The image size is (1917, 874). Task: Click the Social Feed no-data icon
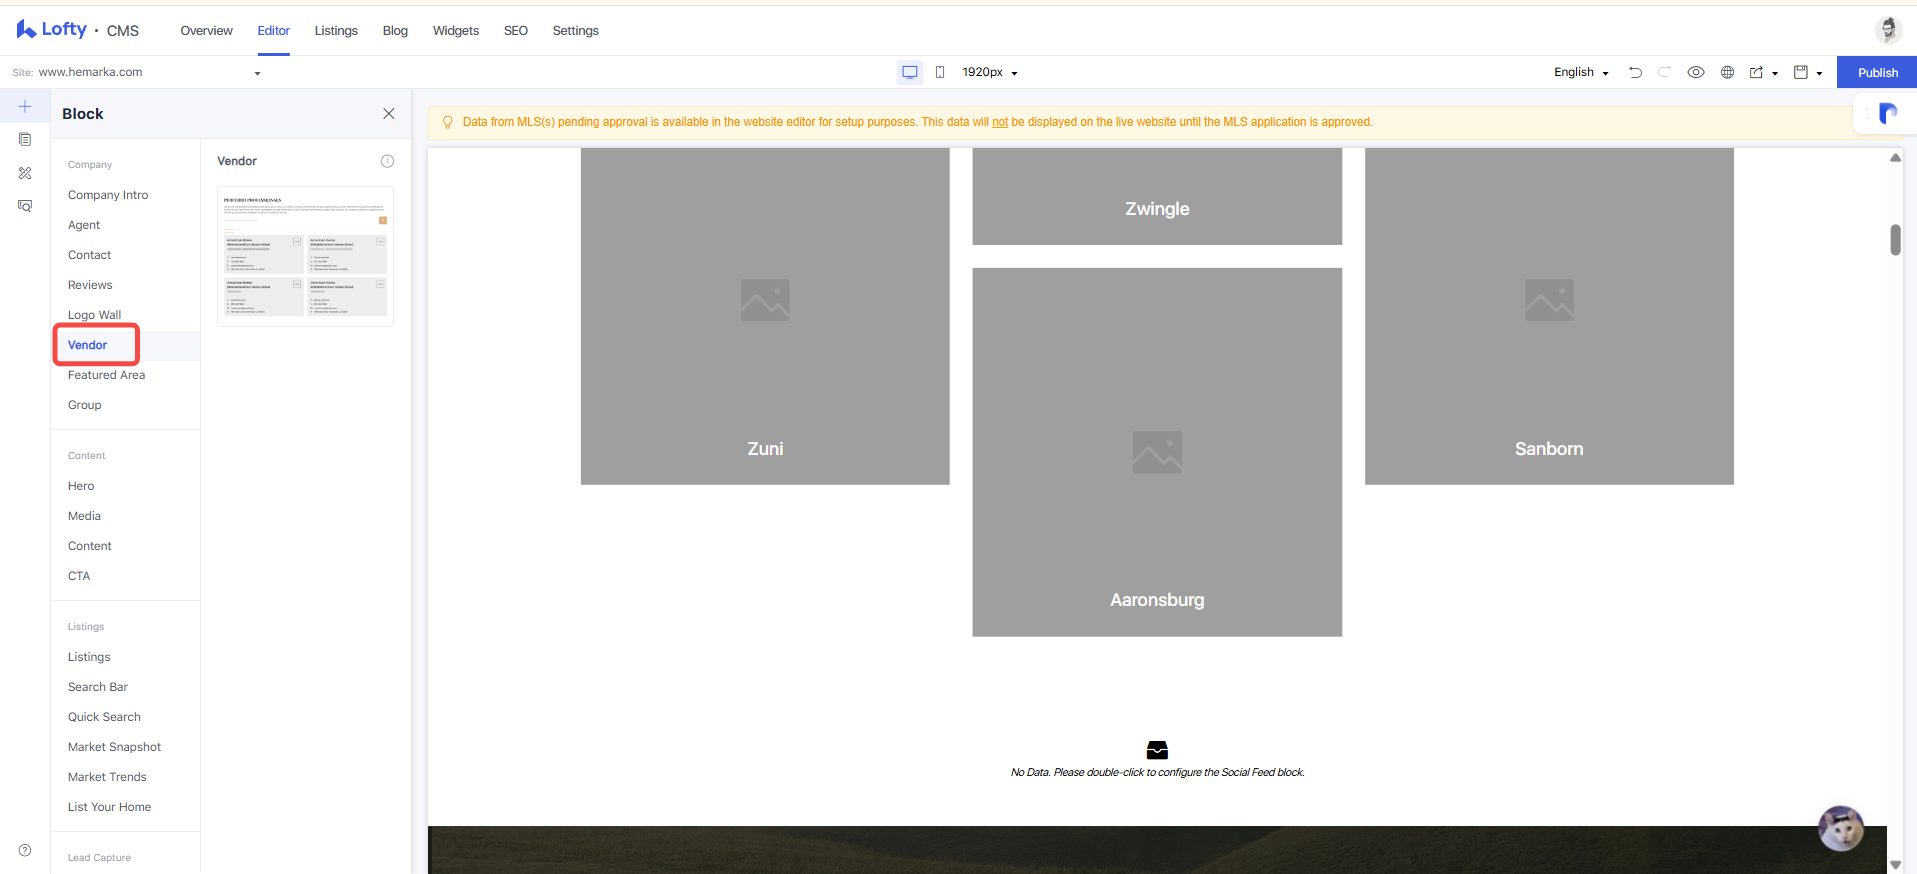tap(1157, 750)
